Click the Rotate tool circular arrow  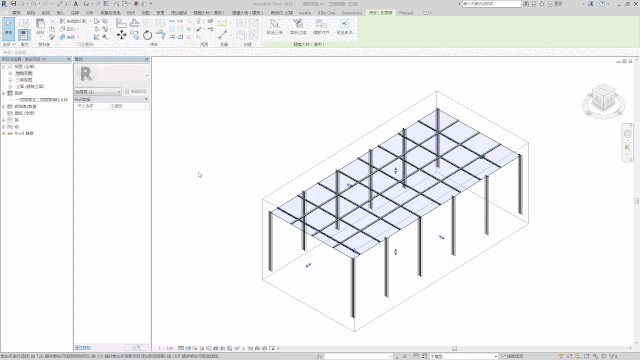[147, 36]
